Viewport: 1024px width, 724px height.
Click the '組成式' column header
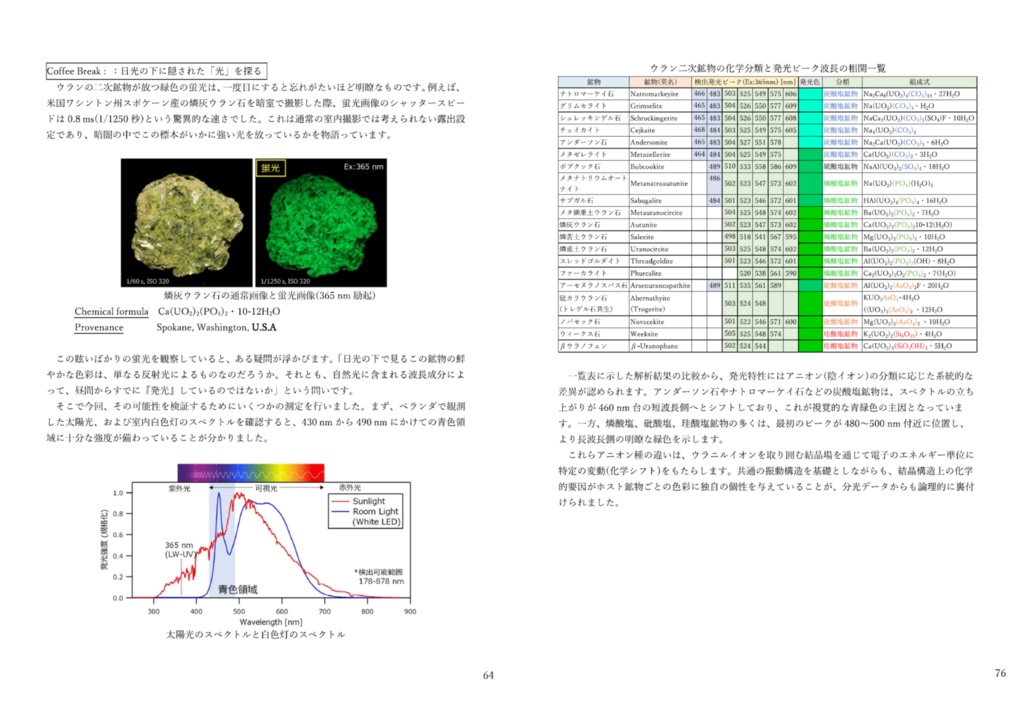tap(919, 82)
